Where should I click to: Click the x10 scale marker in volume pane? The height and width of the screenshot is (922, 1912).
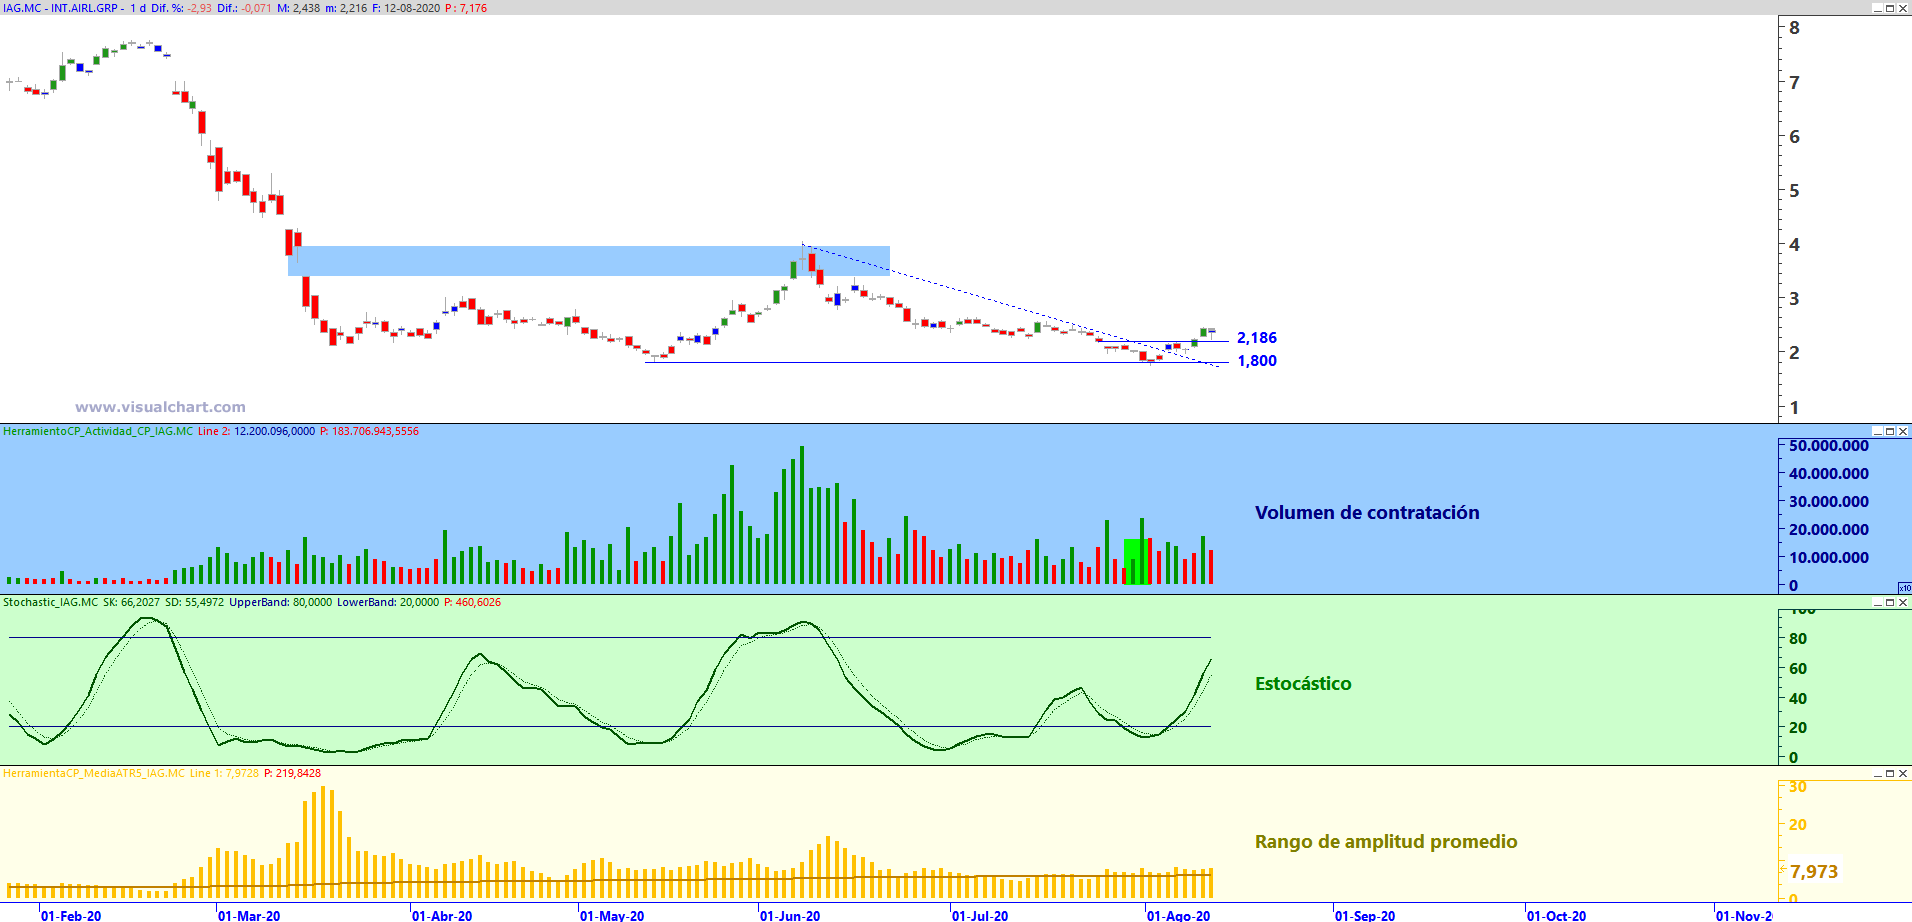coord(1904,588)
